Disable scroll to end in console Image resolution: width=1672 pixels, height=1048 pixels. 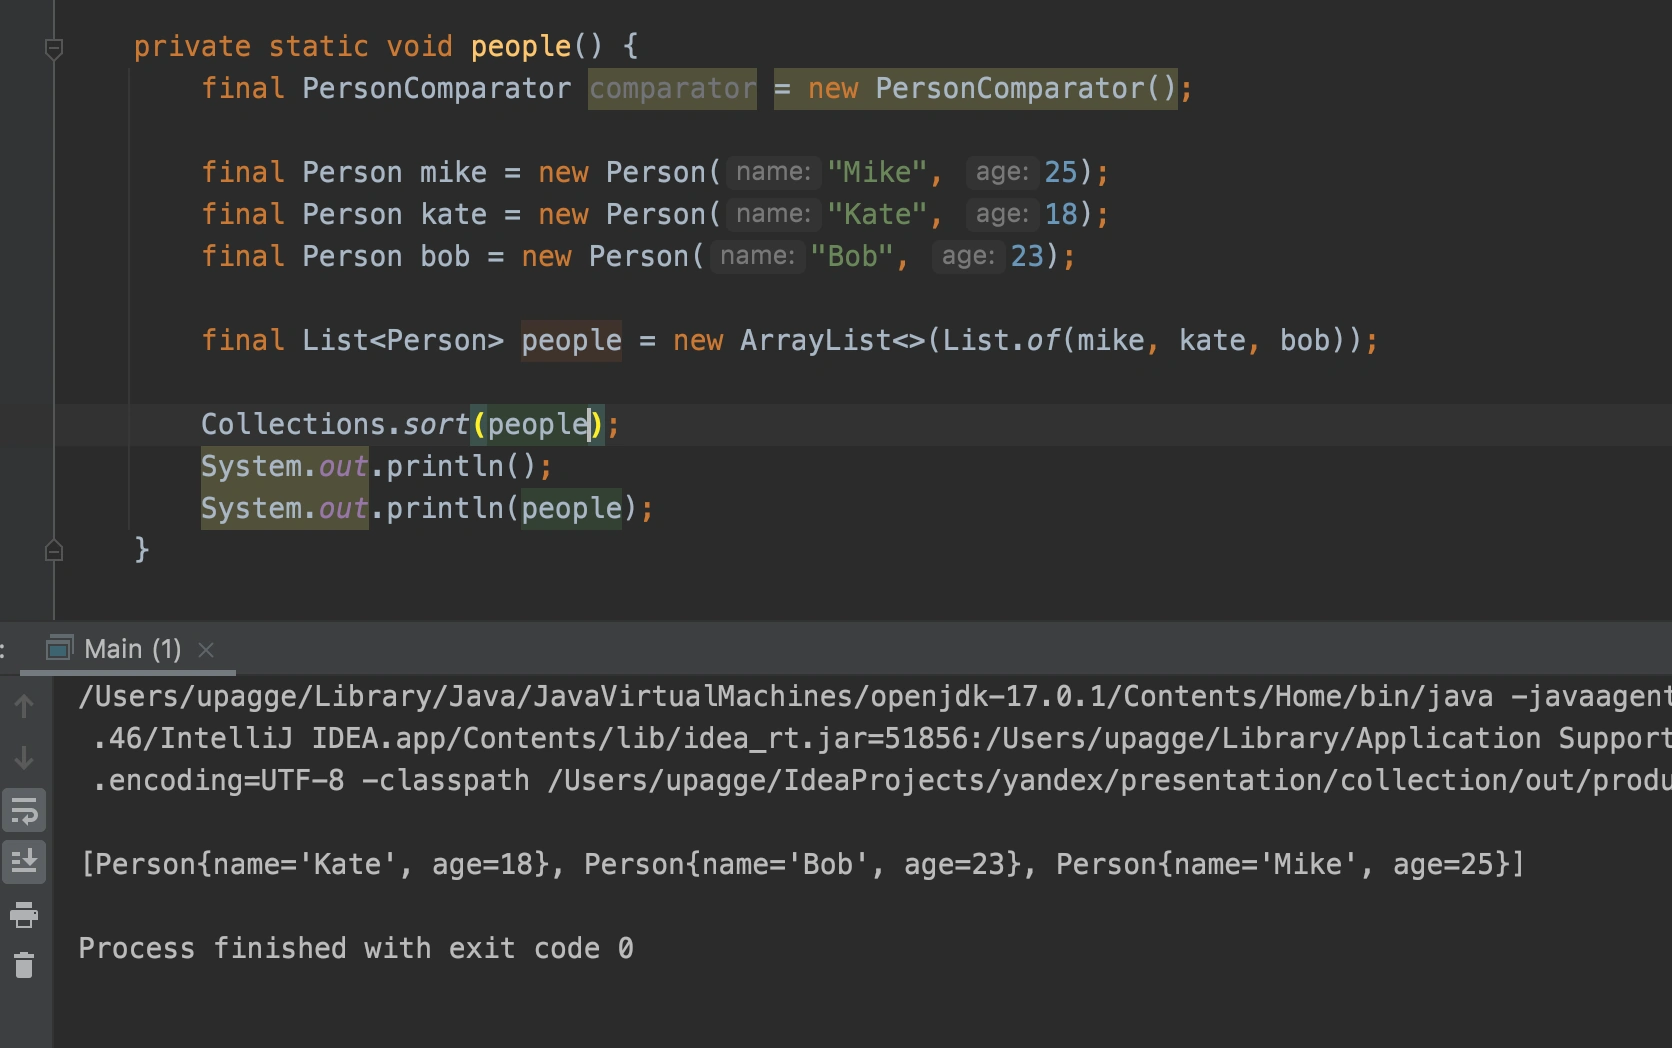(x=23, y=861)
